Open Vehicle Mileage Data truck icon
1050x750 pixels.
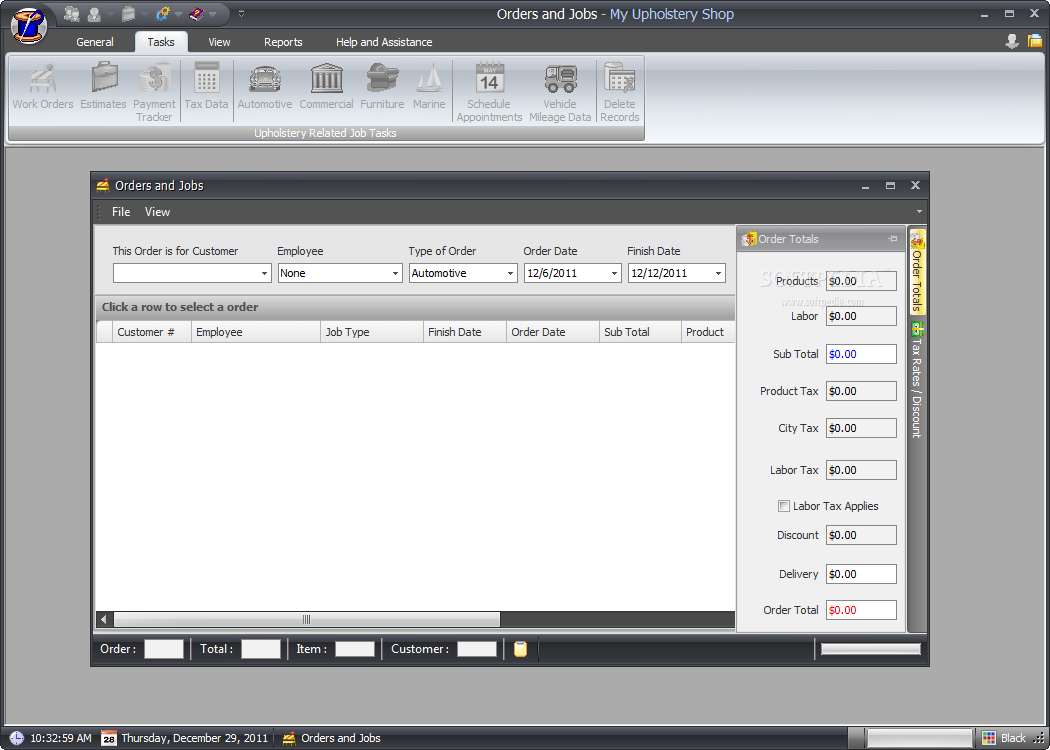tap(560, 92)
